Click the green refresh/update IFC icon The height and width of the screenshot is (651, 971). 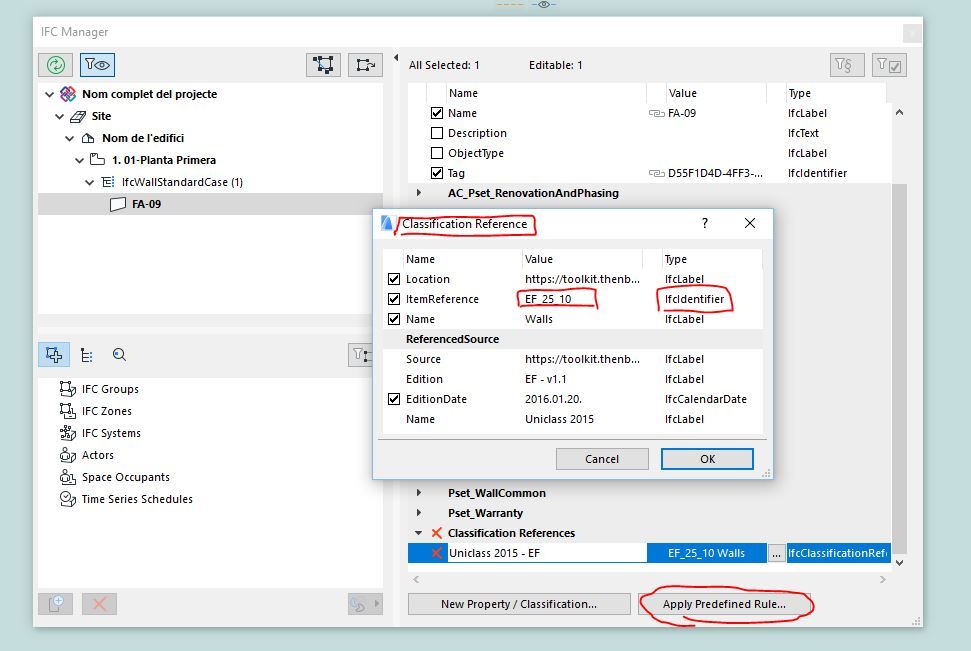click(x=56, y=64)
